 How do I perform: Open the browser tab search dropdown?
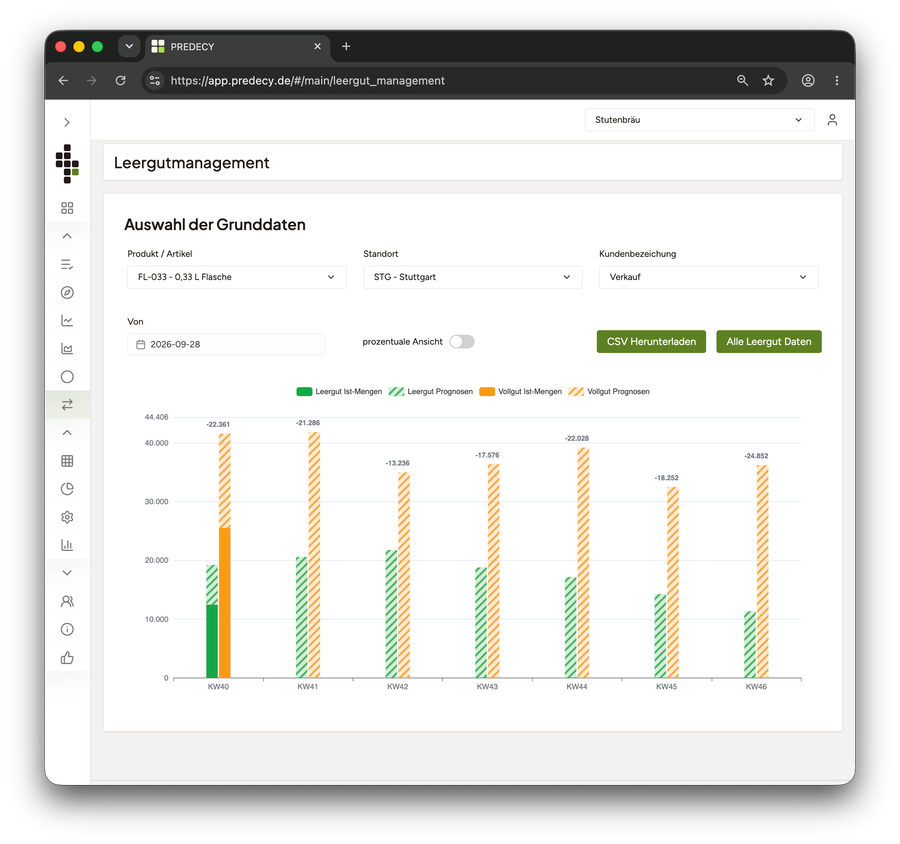point(129,47)
